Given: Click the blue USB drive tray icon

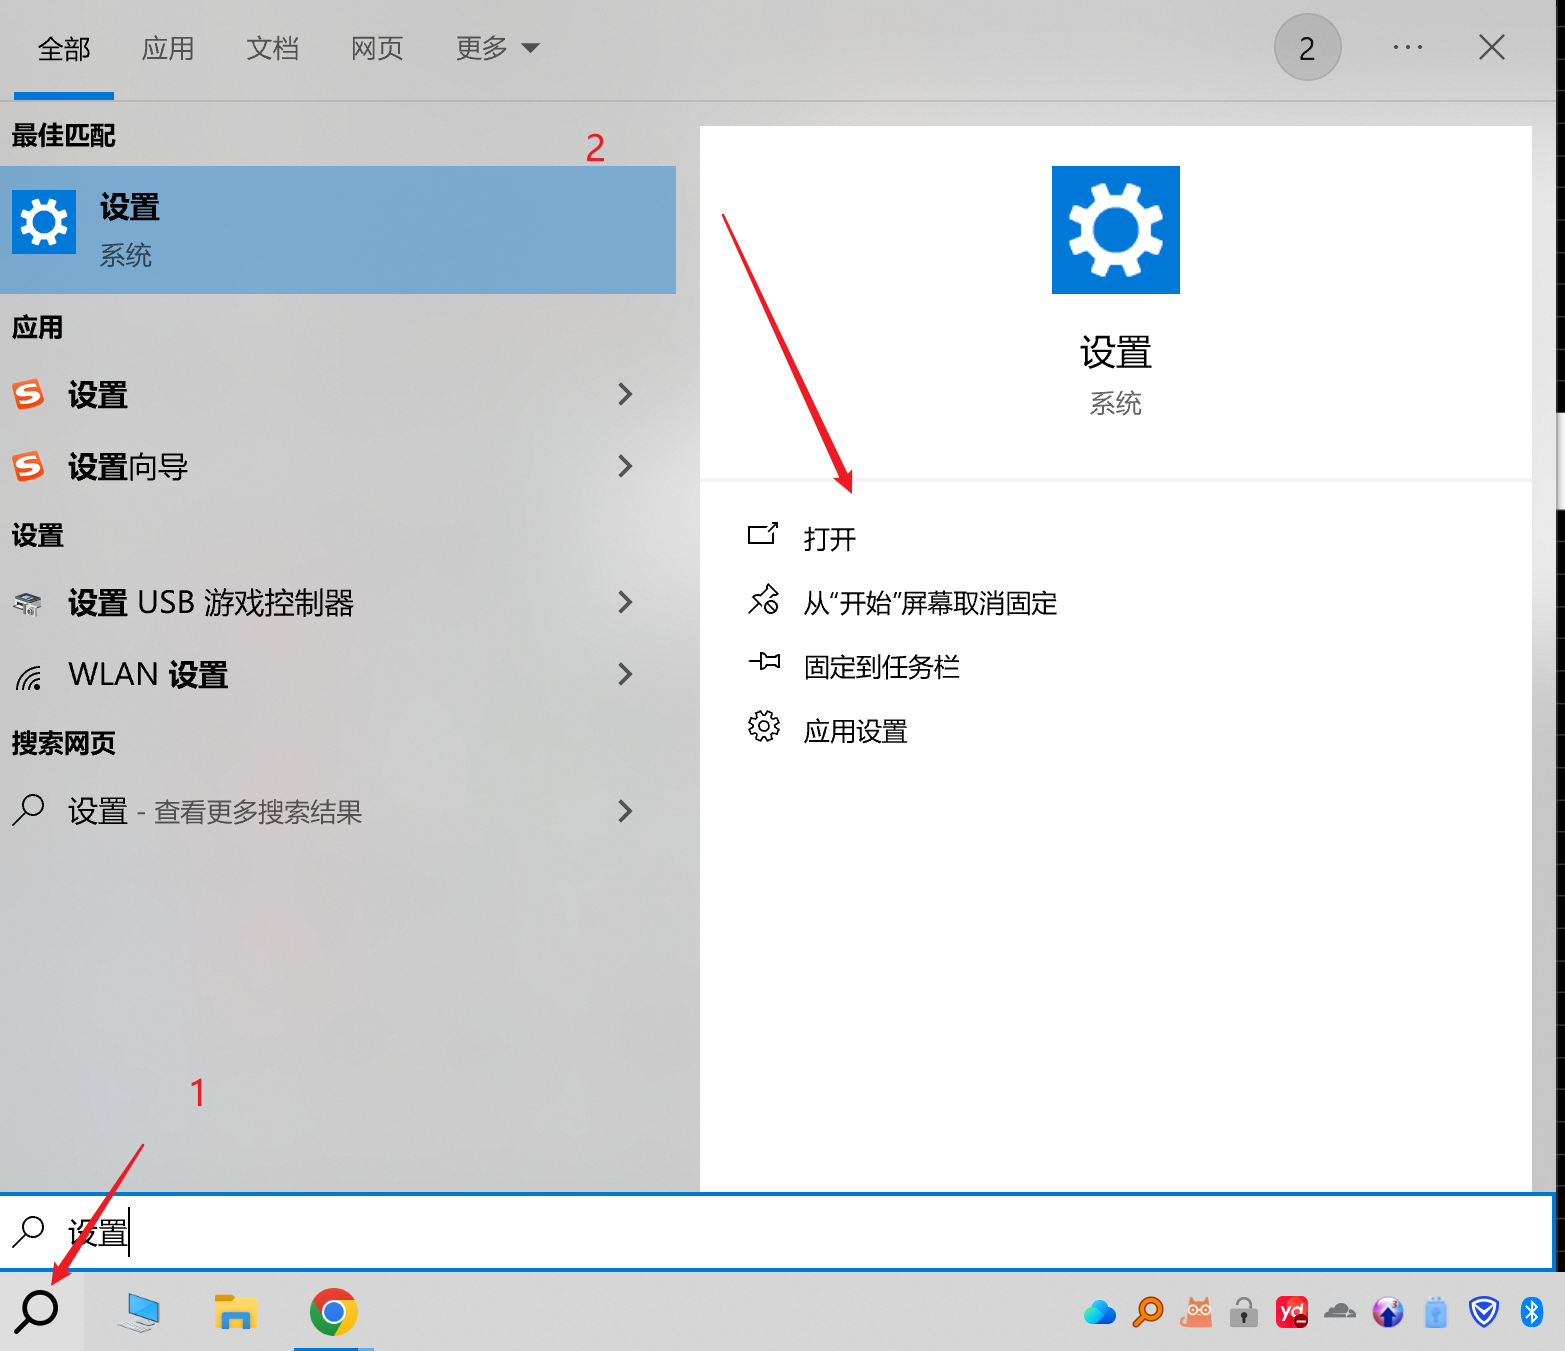Looking at the screenshot, I should (x=1436, y=1311).
